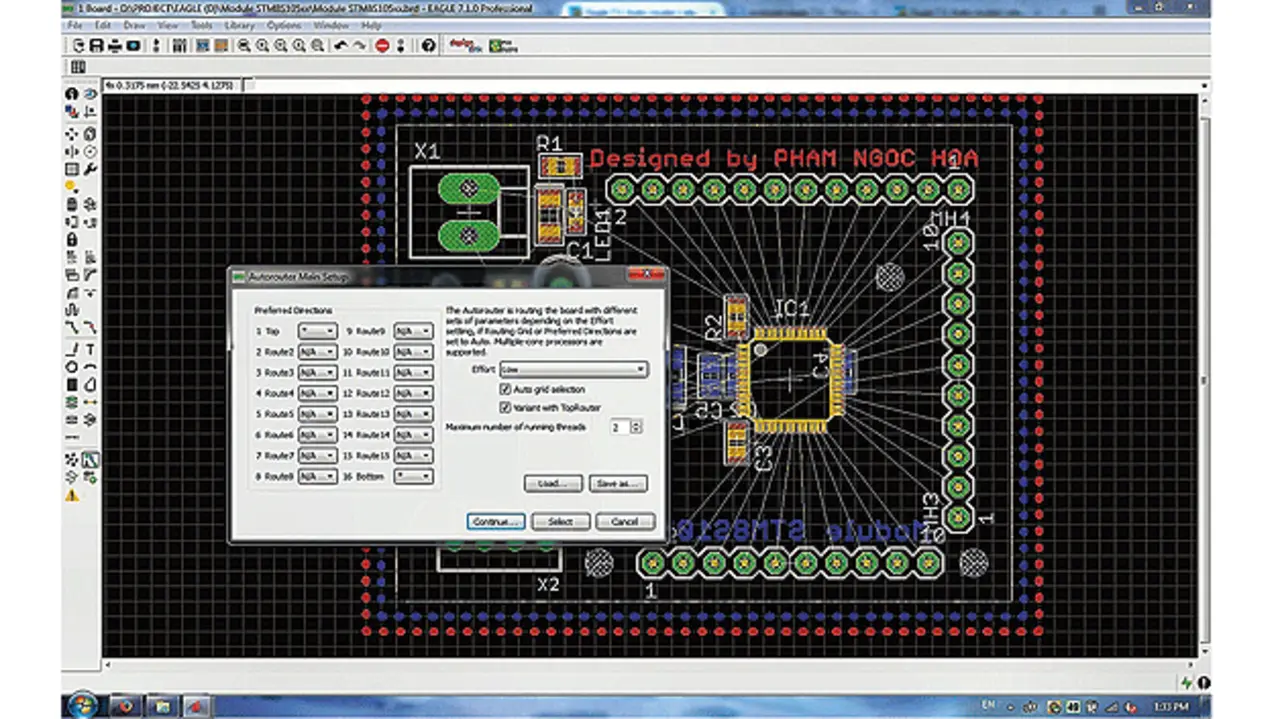Screen dimensions: 1280x719
Task: Open Help via question mark icon
Action: click(428, 46)
